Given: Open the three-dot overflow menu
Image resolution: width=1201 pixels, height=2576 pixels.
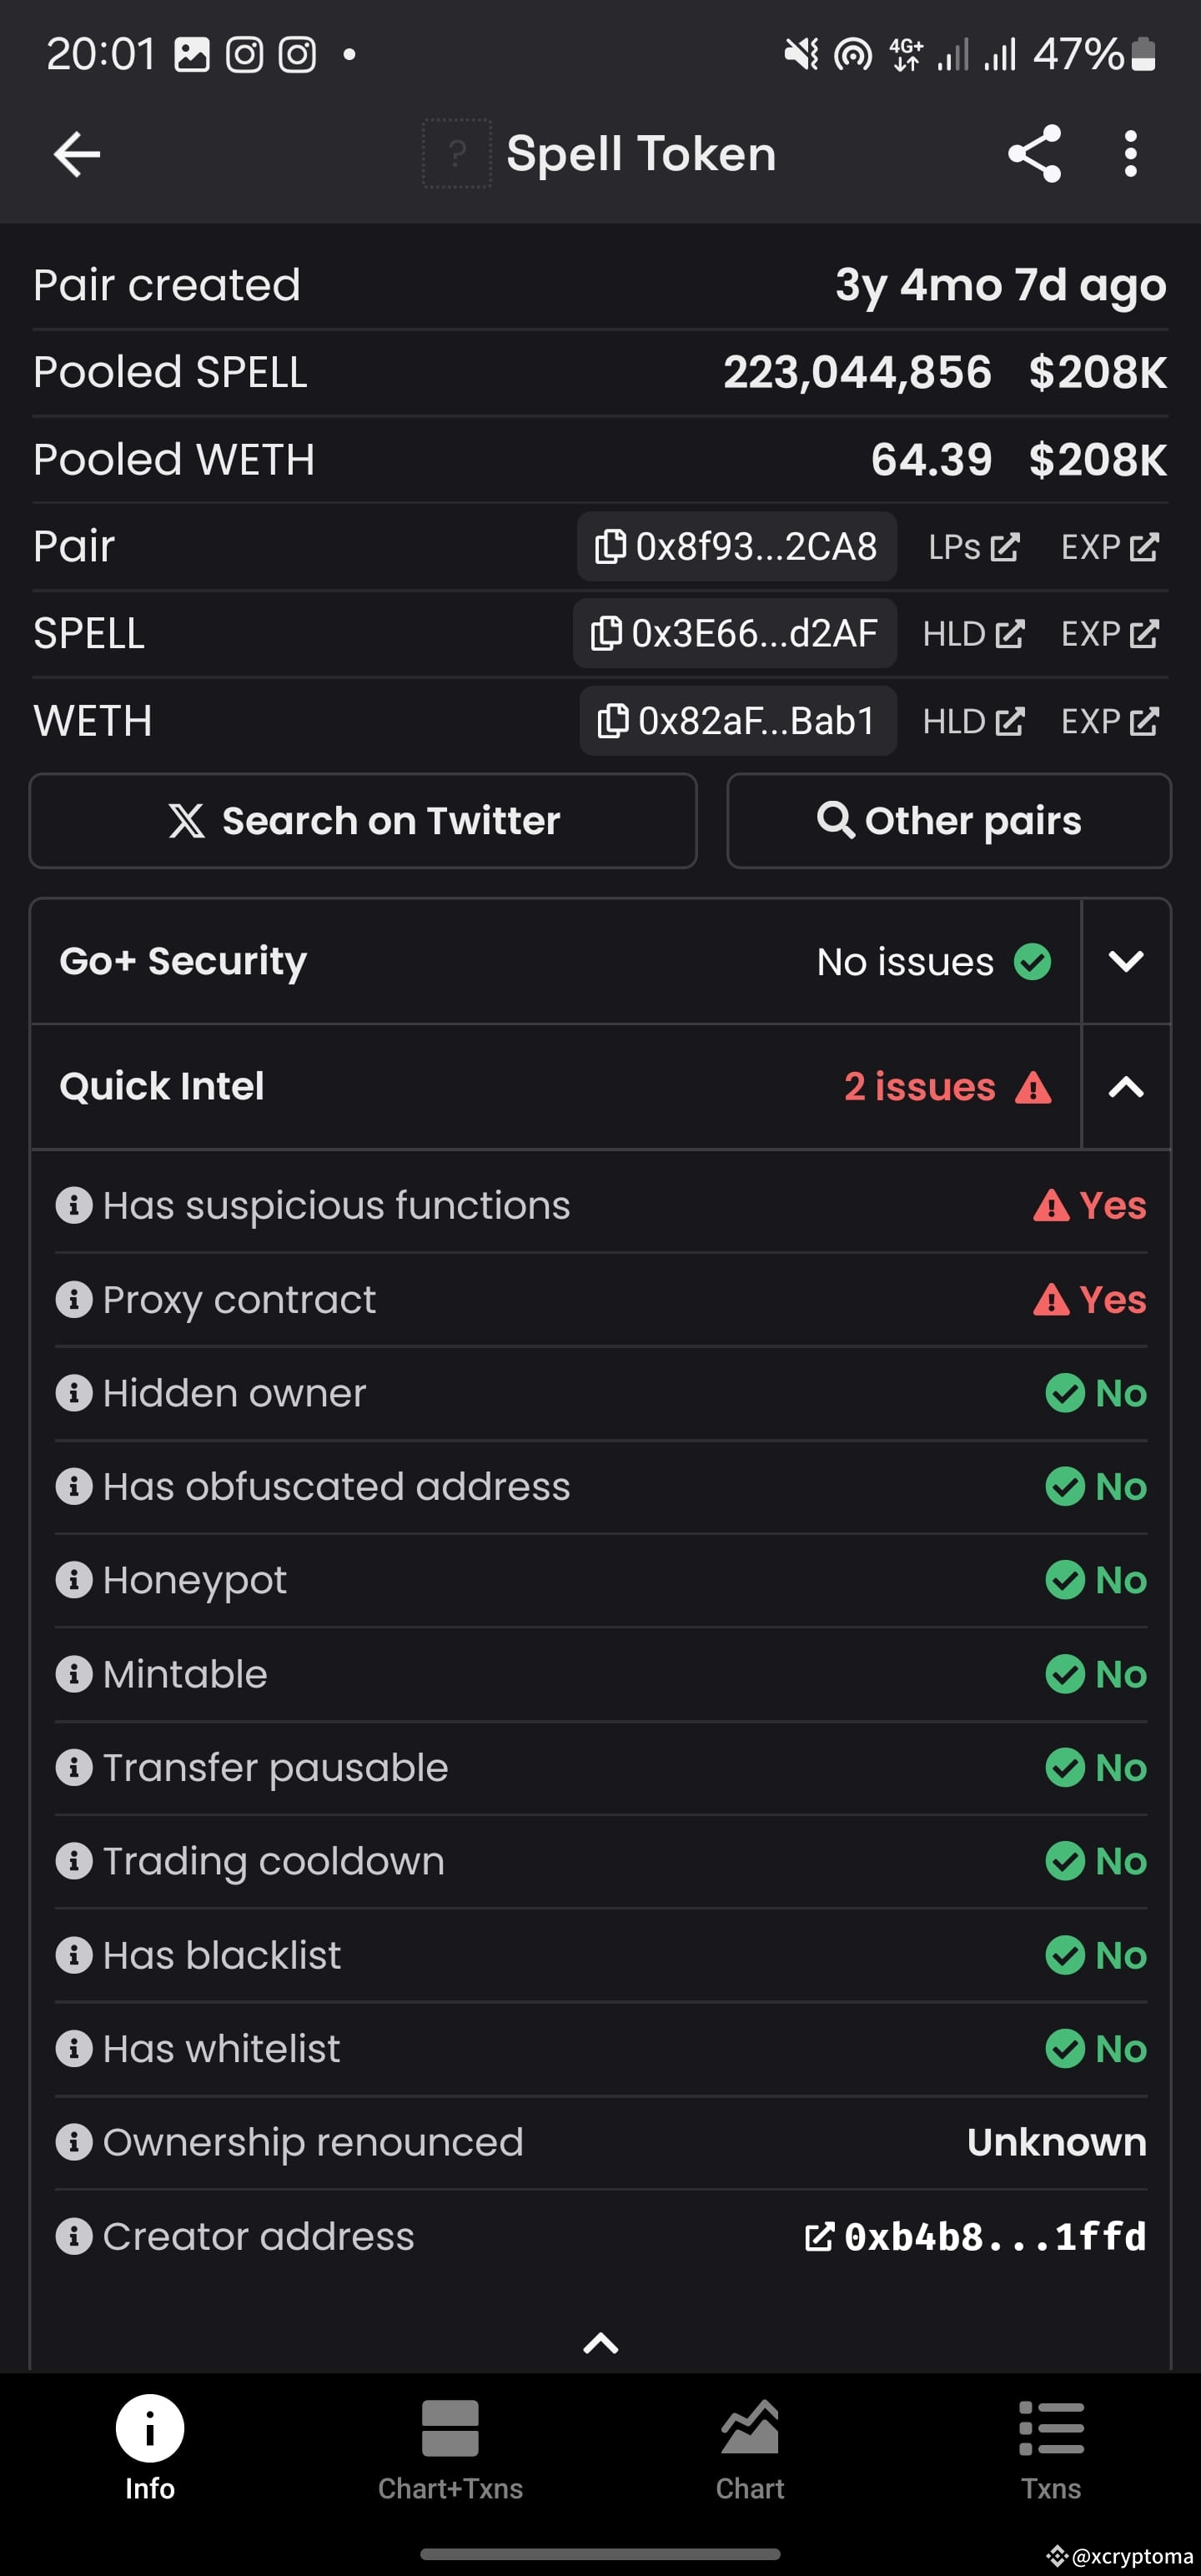Looking at the screenshot, I should (x=1130, y=153).
